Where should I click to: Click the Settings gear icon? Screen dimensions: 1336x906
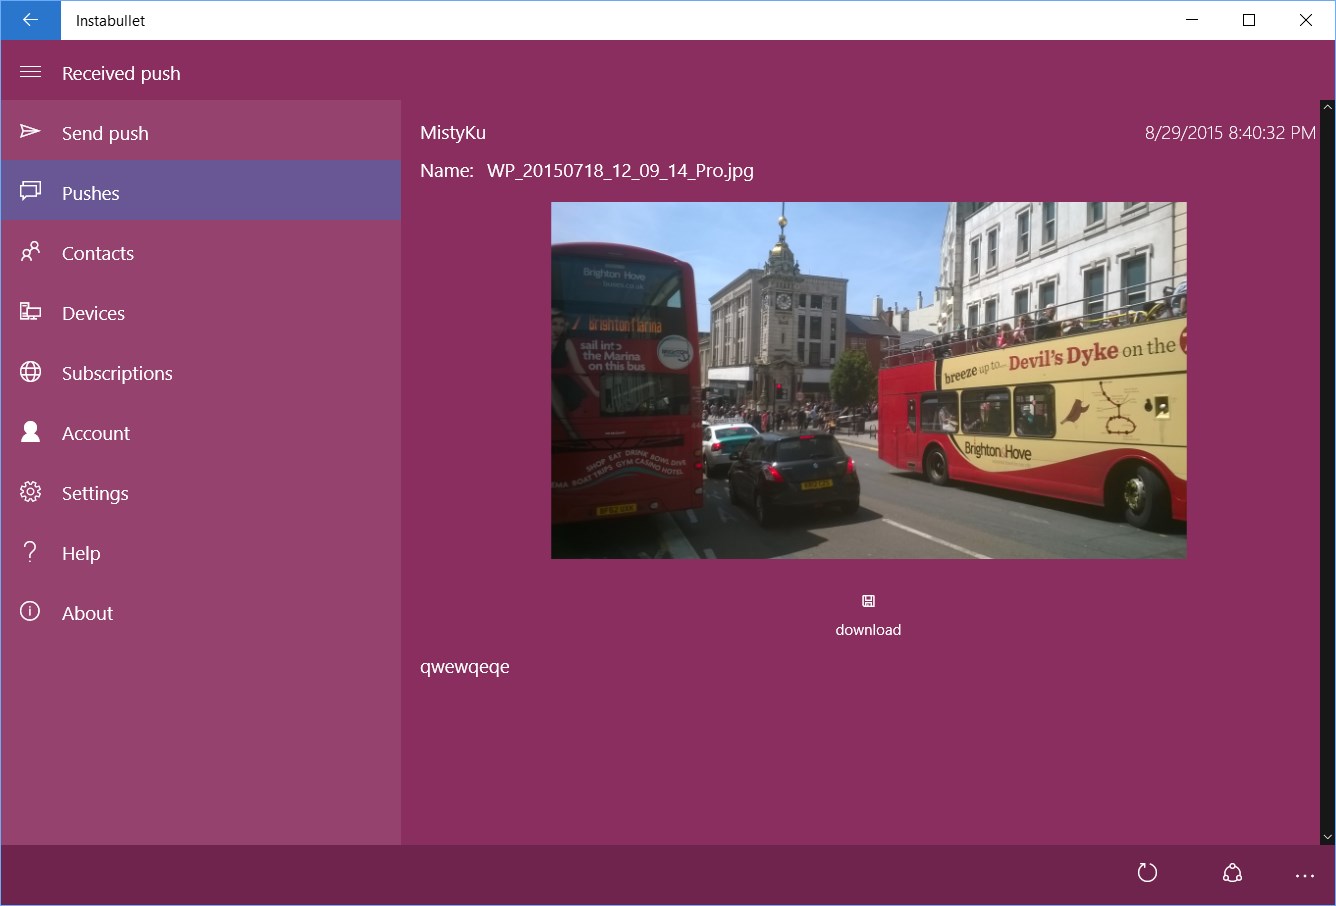(30, 492)
